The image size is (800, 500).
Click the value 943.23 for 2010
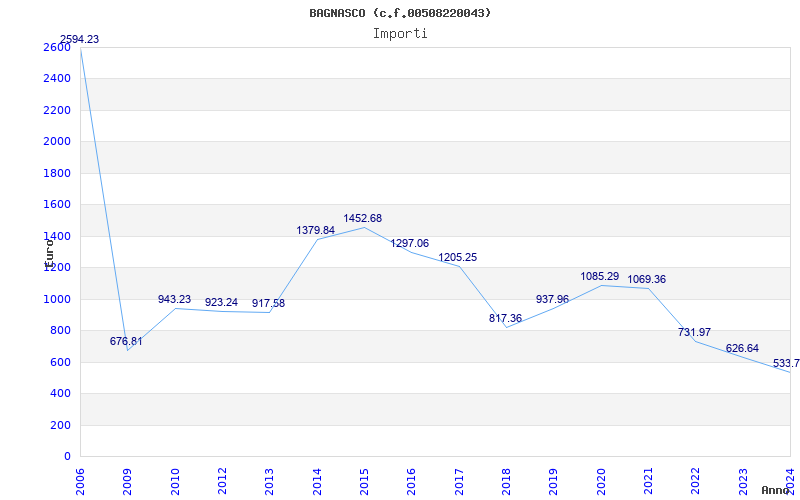point(174,299)
